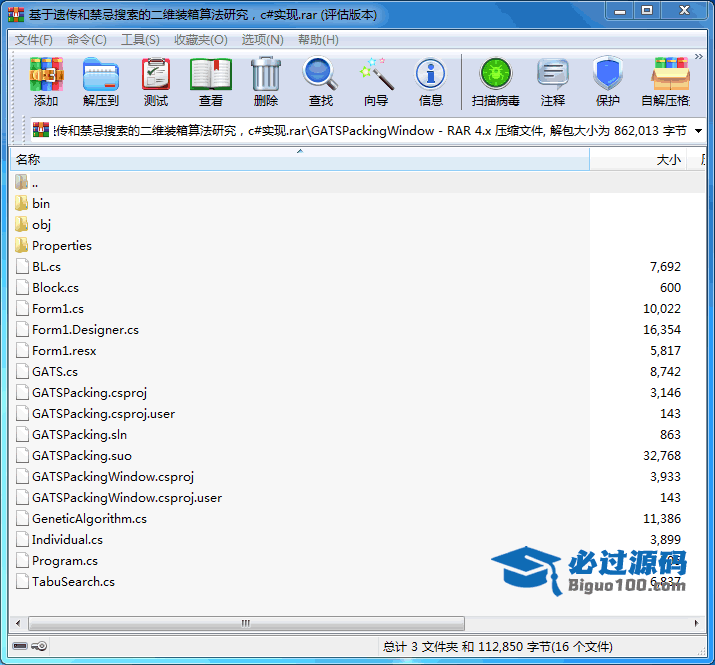
Task: Select the GATSPackingWindow.csproj.user file
Action: tap(119, 497)
